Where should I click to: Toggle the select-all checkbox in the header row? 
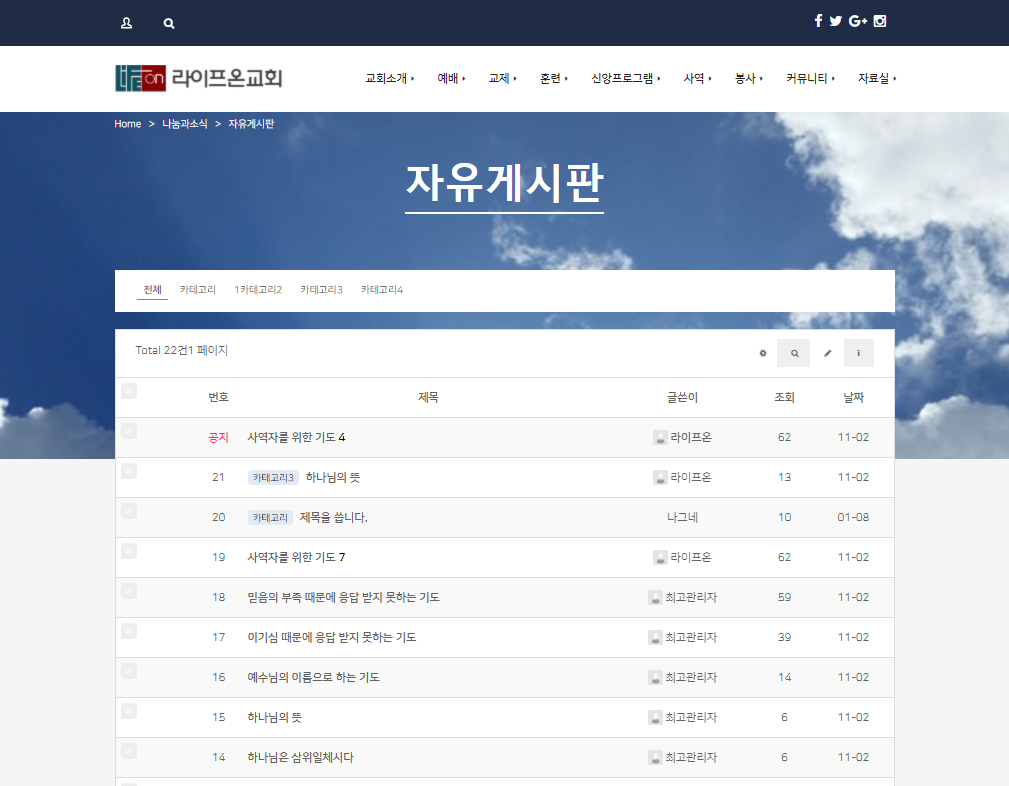tap(129, 391)
